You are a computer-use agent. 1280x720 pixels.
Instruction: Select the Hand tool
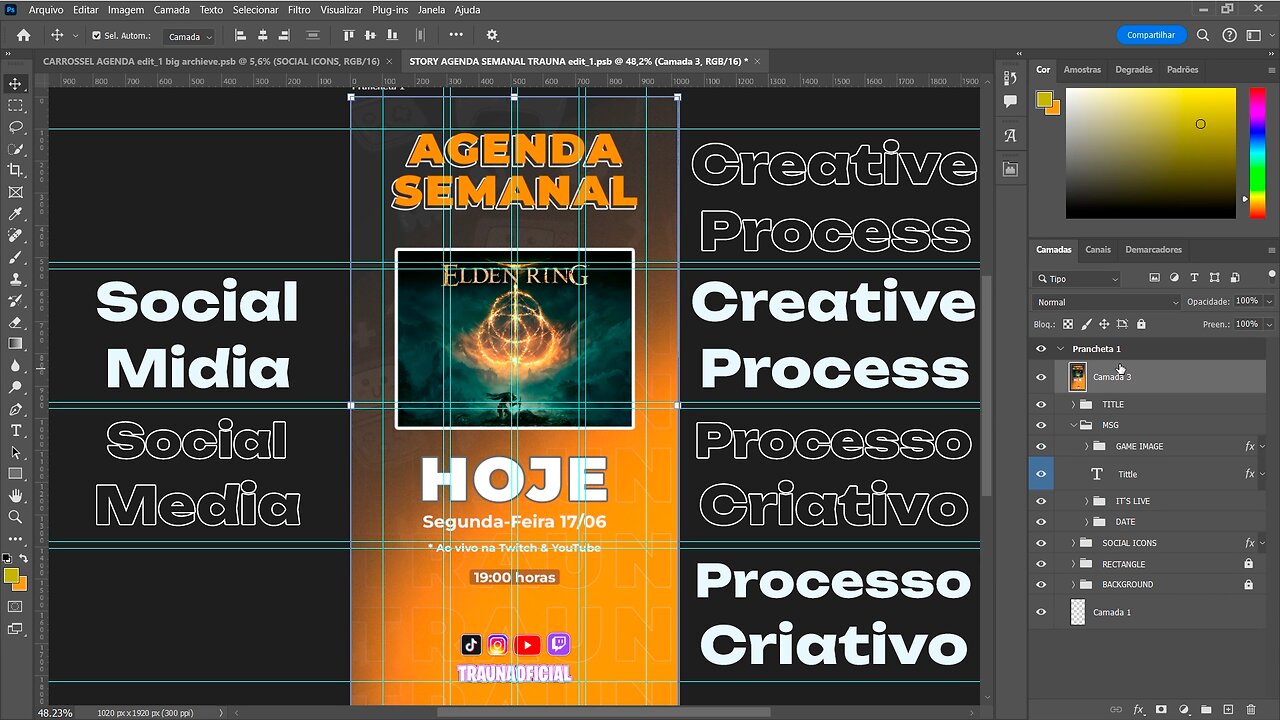15,495
